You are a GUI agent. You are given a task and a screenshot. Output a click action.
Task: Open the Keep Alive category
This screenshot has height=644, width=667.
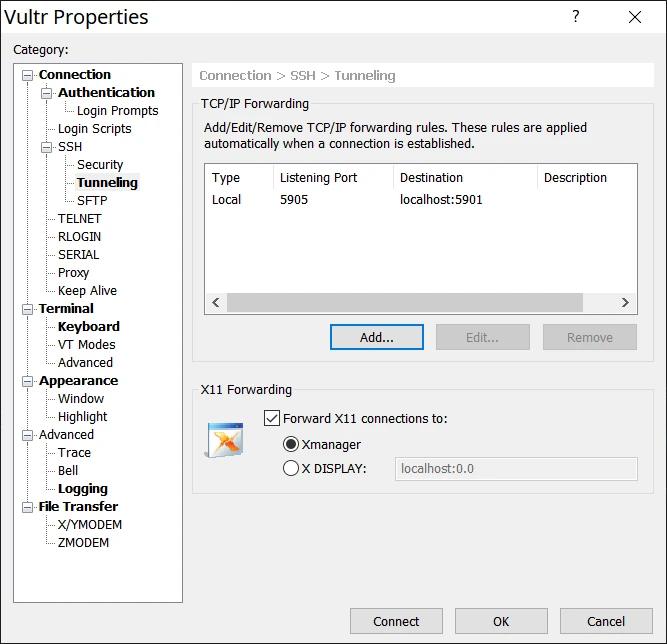coord(87,291)
